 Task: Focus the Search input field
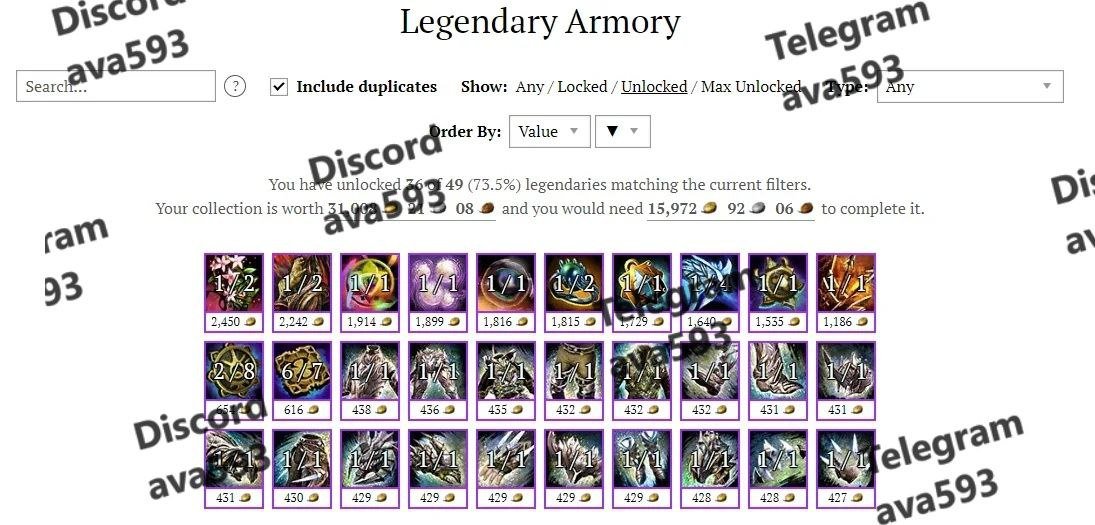pyautogui.click(x=116, y=87)
